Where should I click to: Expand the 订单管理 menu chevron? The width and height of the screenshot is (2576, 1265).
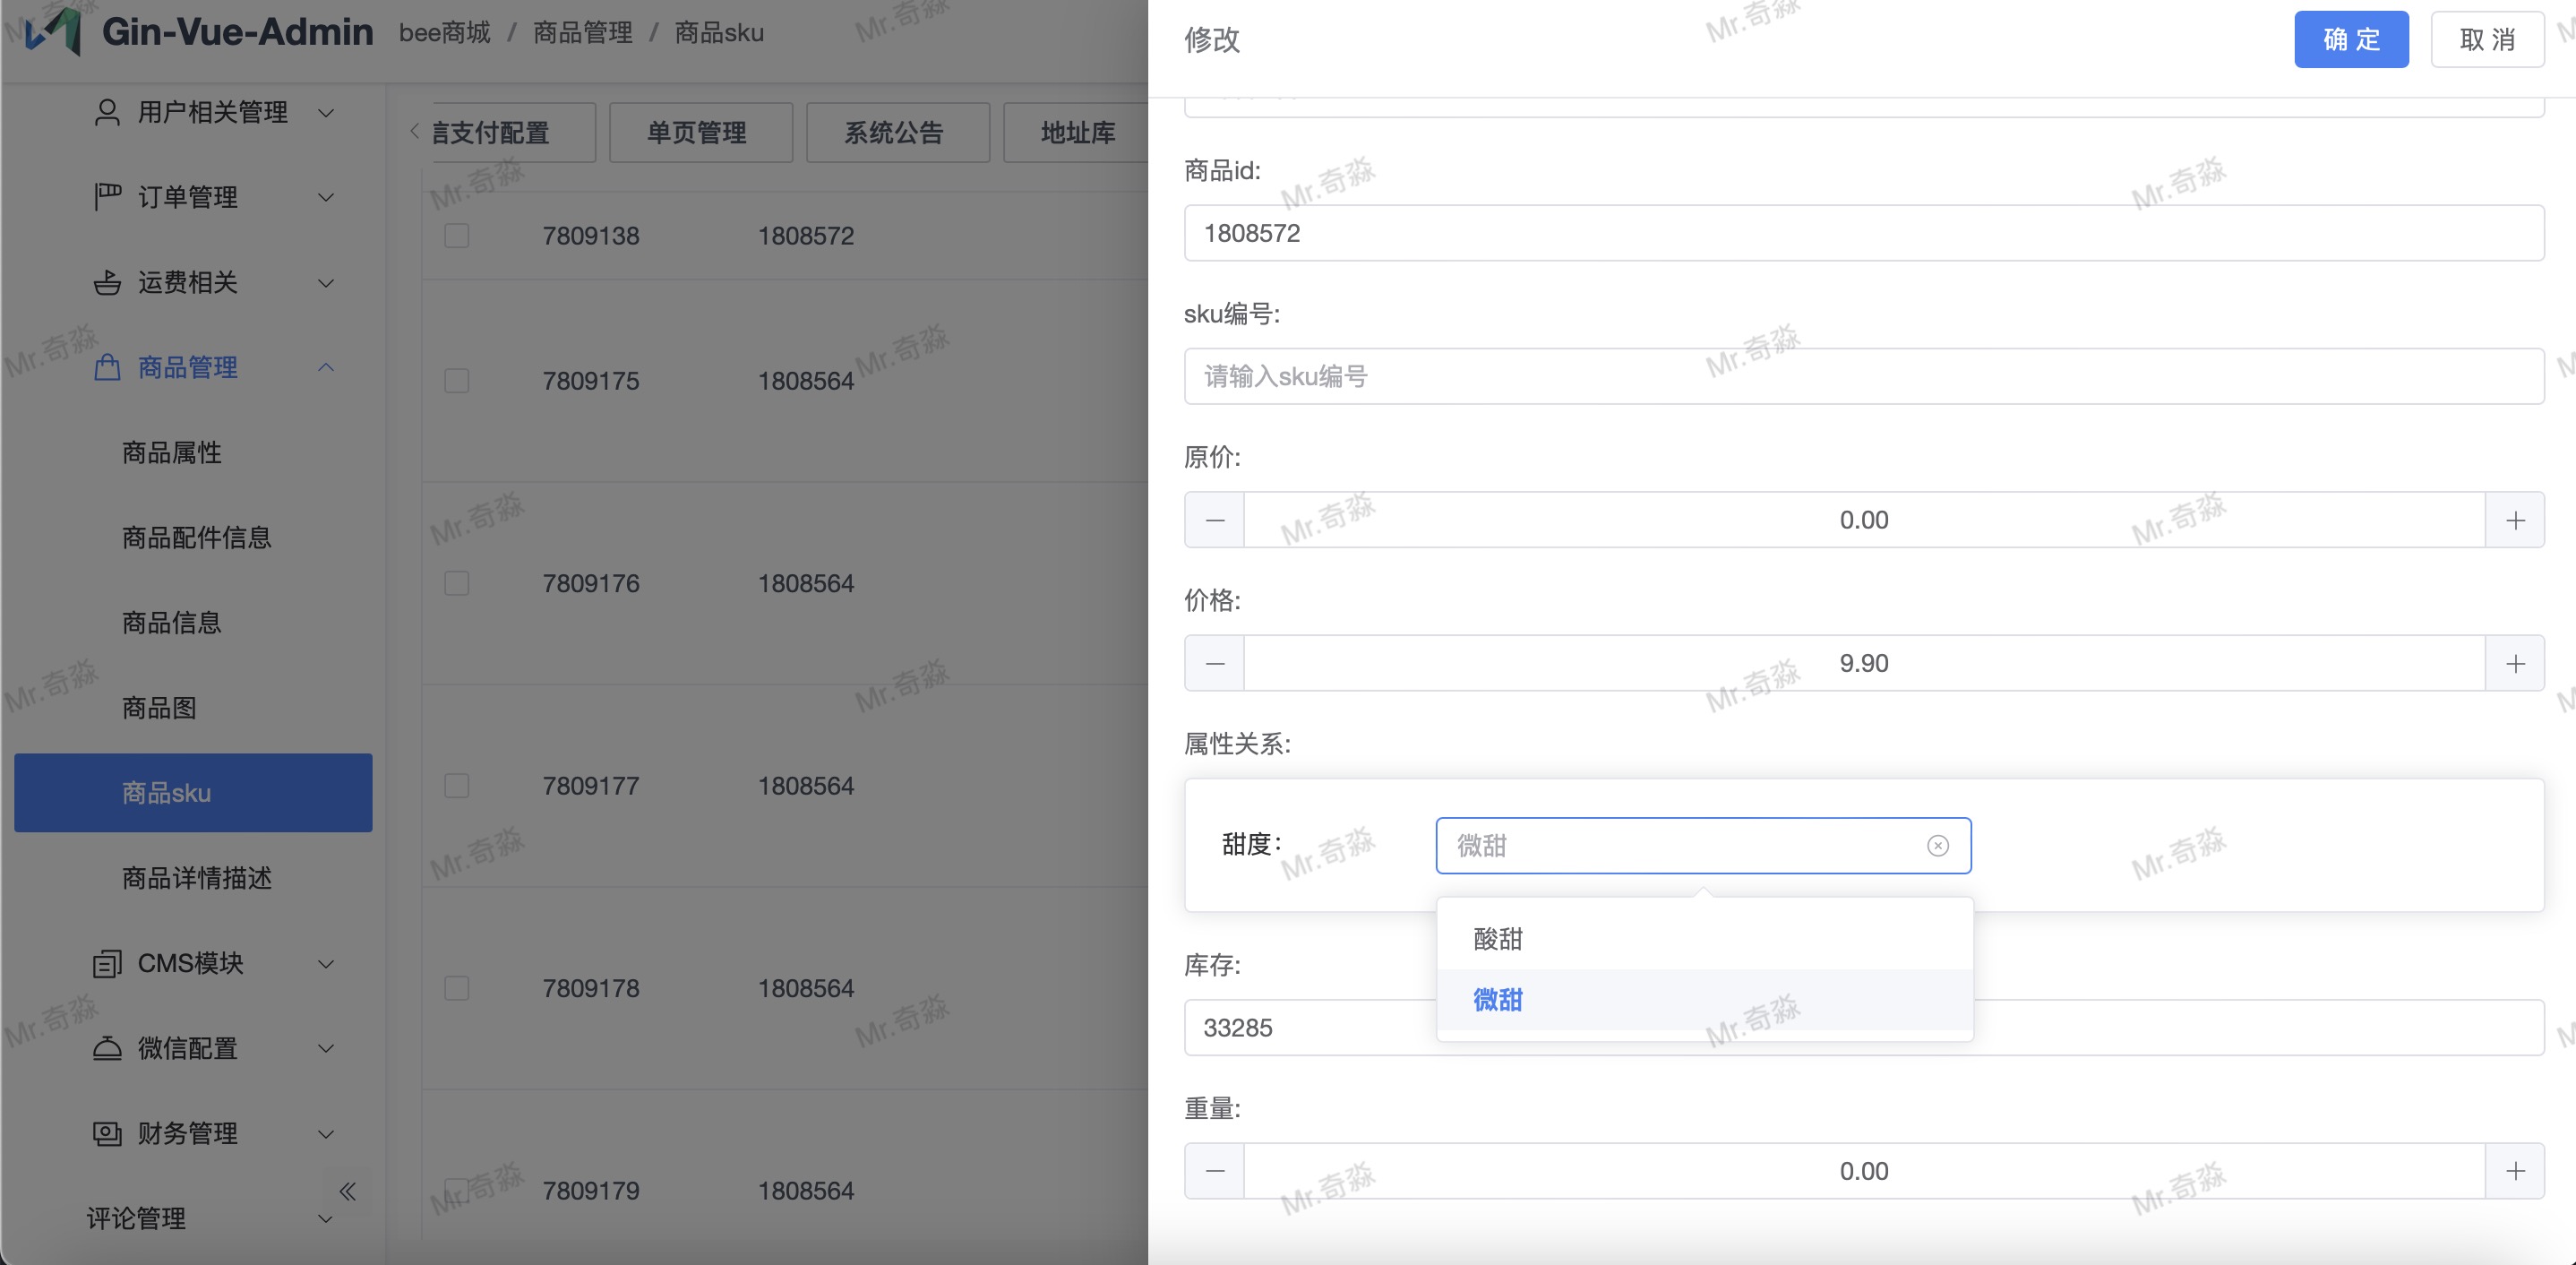point(326,197)
